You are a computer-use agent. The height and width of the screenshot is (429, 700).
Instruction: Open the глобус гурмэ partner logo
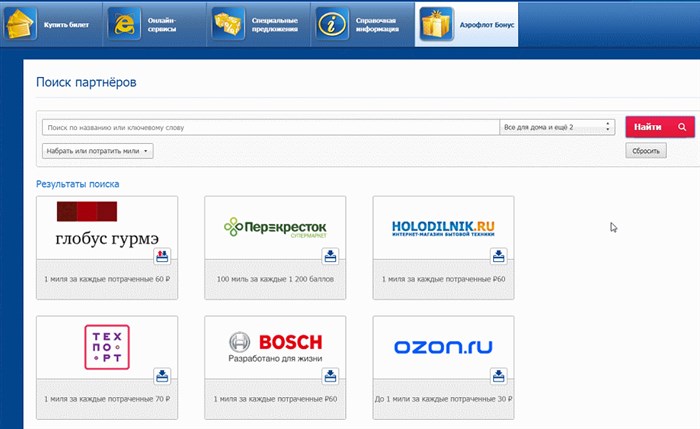(x=107, y=224)
